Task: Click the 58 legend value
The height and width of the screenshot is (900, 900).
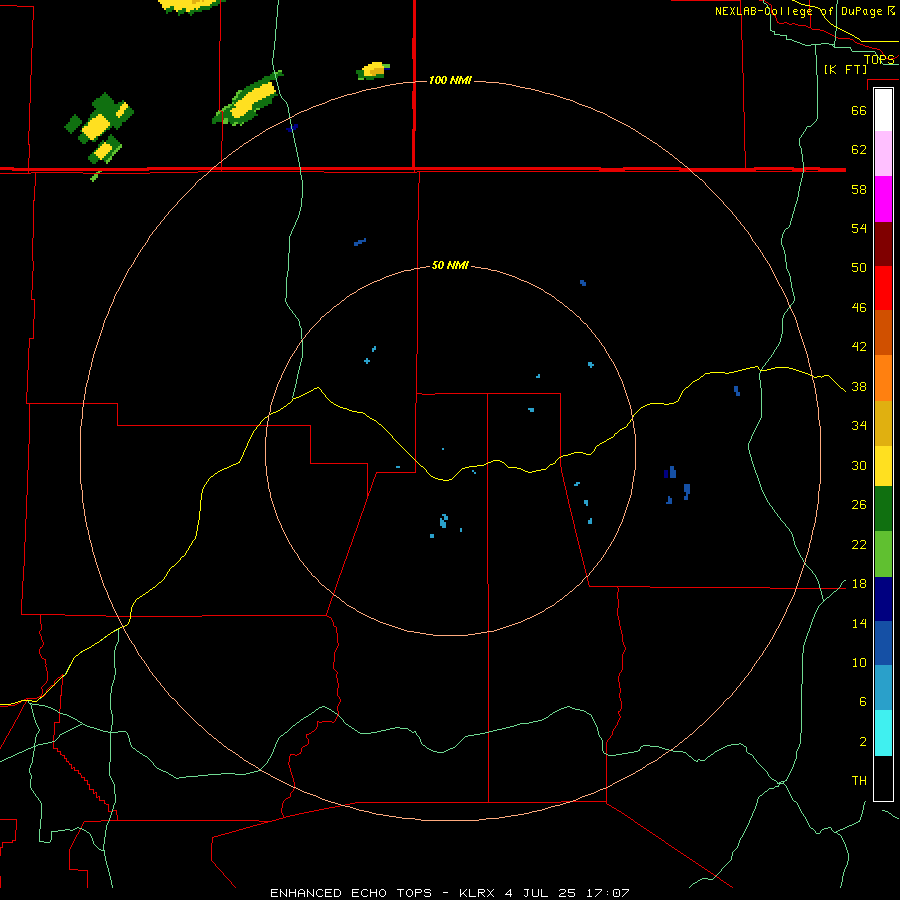Action: coord(859,189)
